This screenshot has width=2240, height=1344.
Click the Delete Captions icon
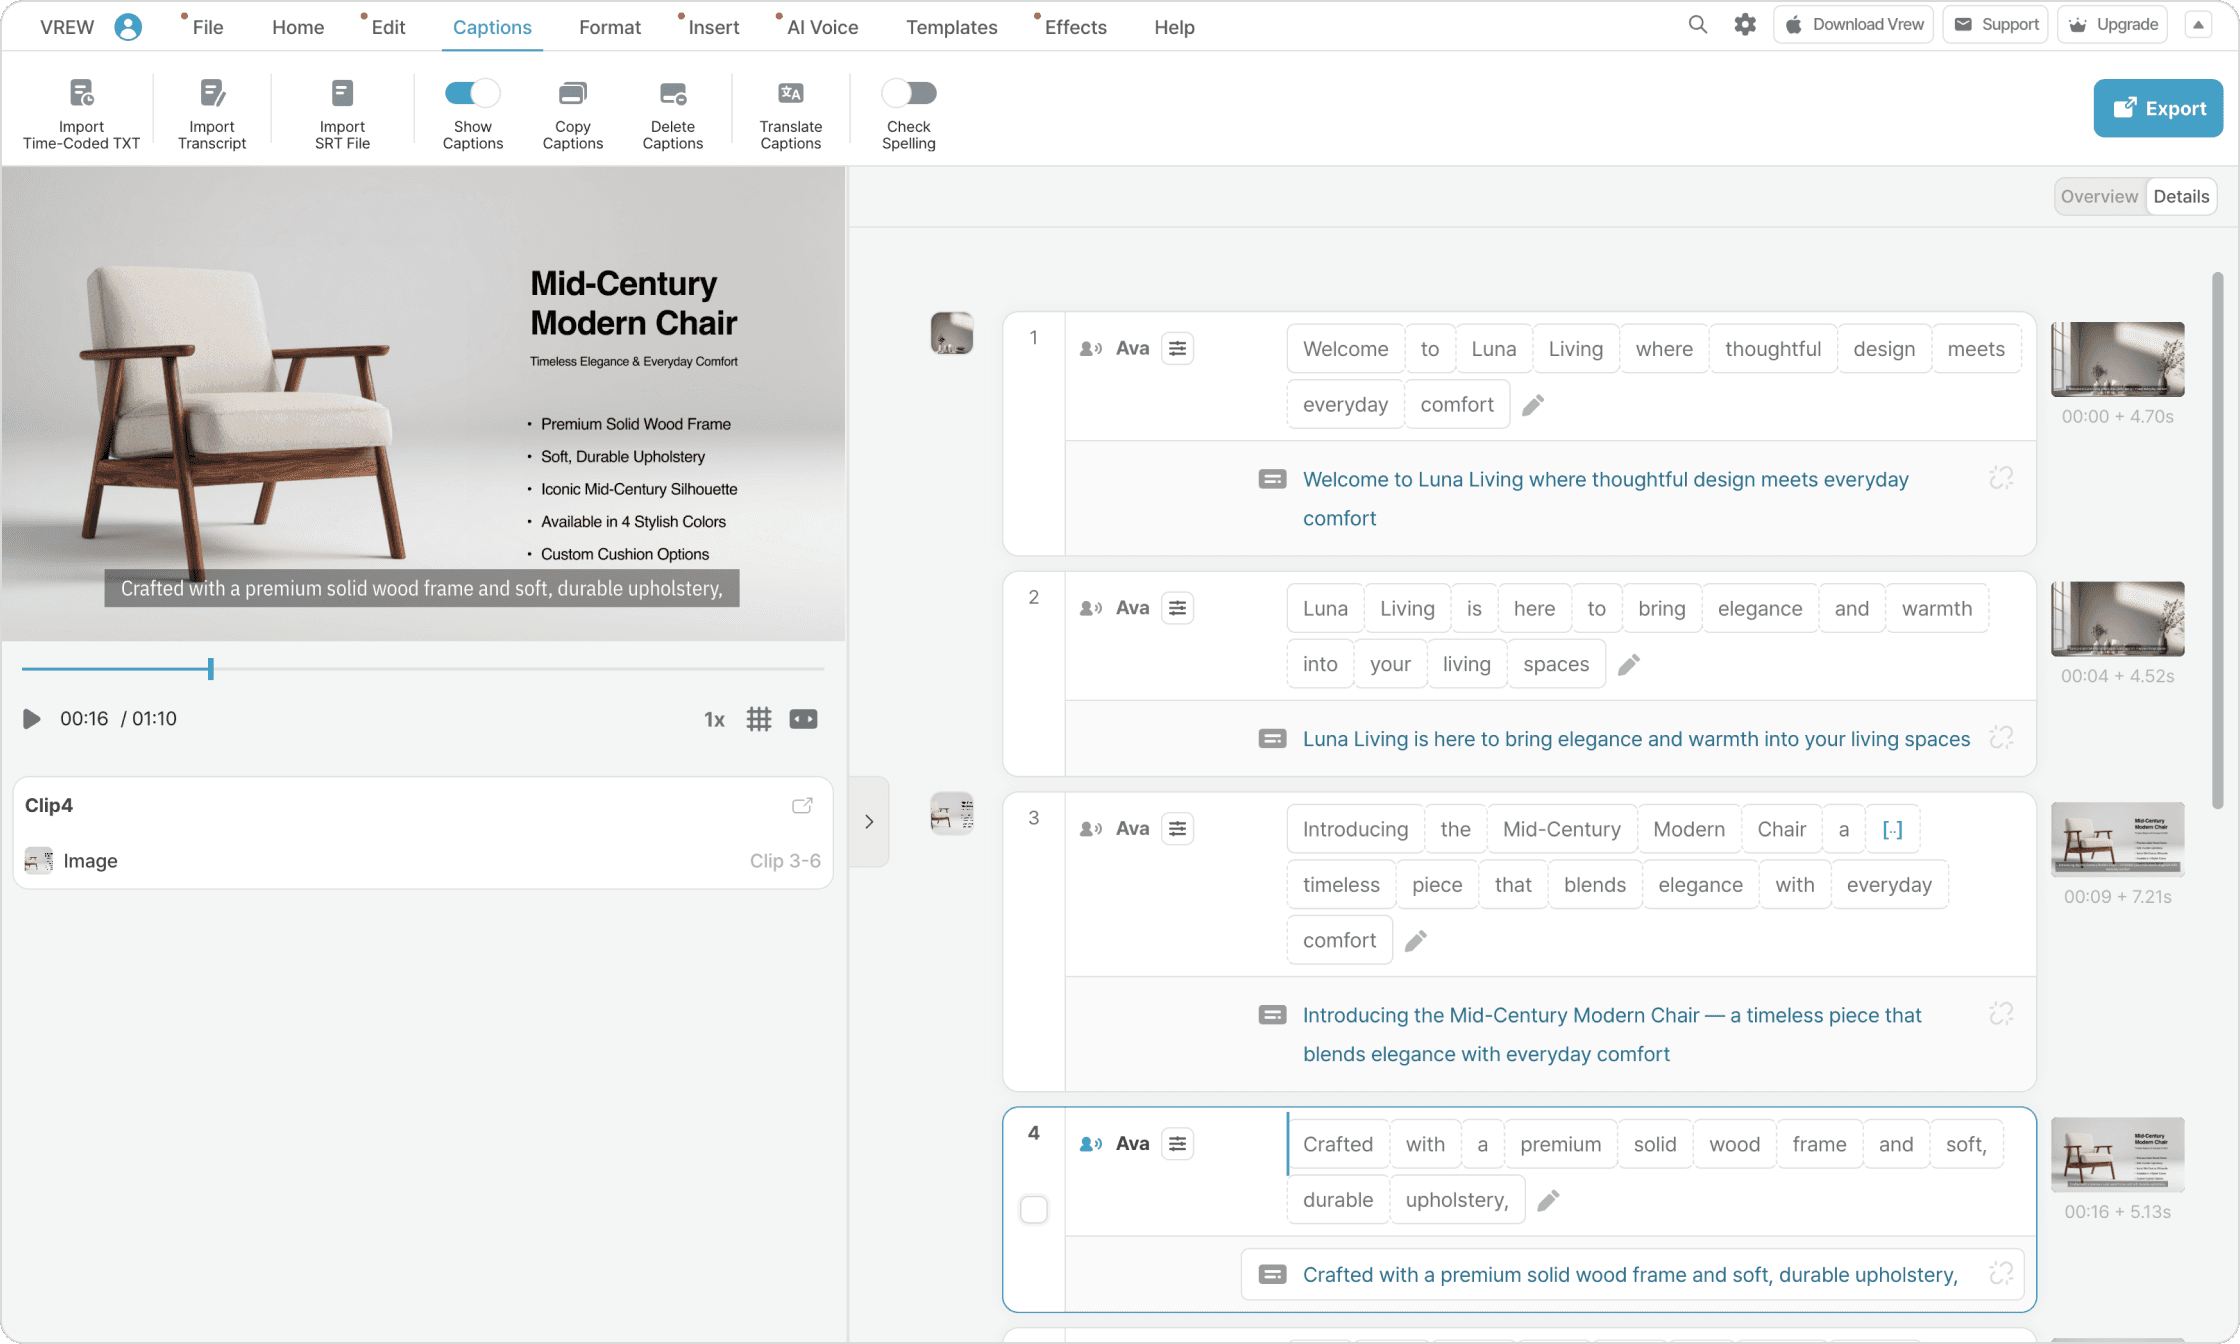coord(672,94)
